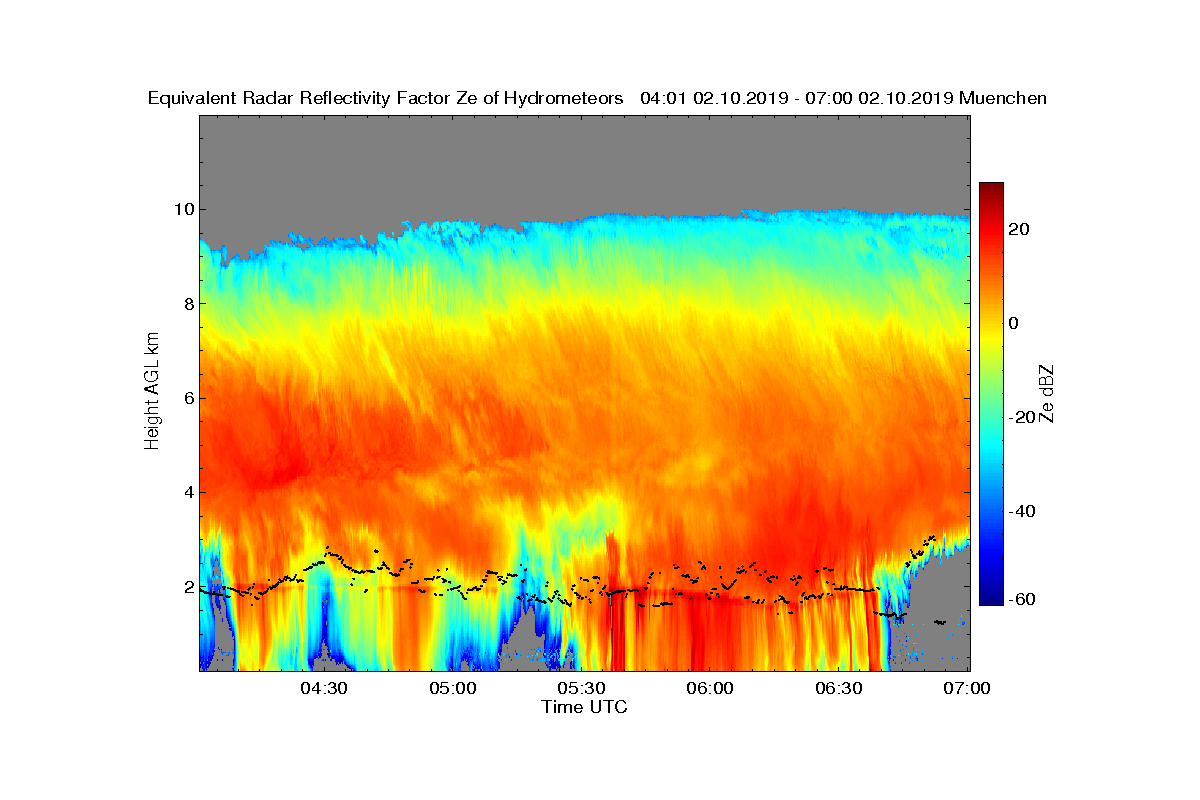
Task: Click the 04:30 time axis label
Action: pyautogui.click(x=324, y=689)
